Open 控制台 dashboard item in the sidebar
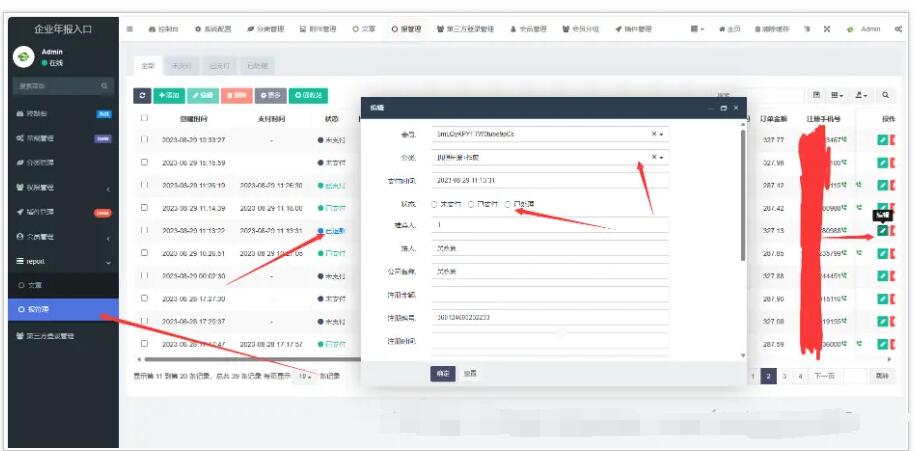The image size is (918, 451). 63,114
